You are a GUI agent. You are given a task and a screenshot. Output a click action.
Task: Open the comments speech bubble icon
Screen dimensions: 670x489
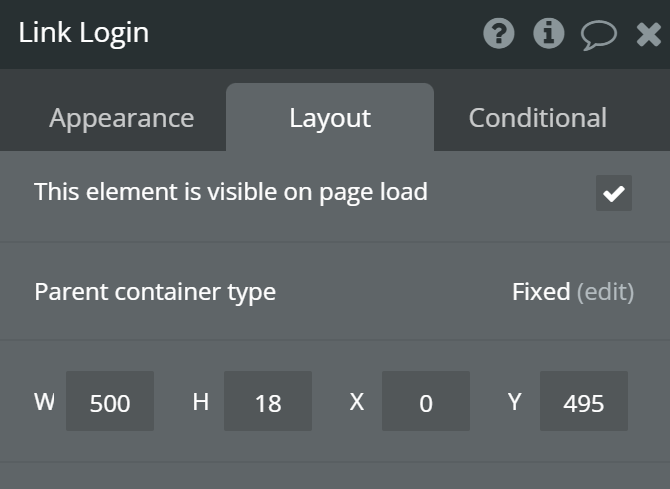[599, 35]
